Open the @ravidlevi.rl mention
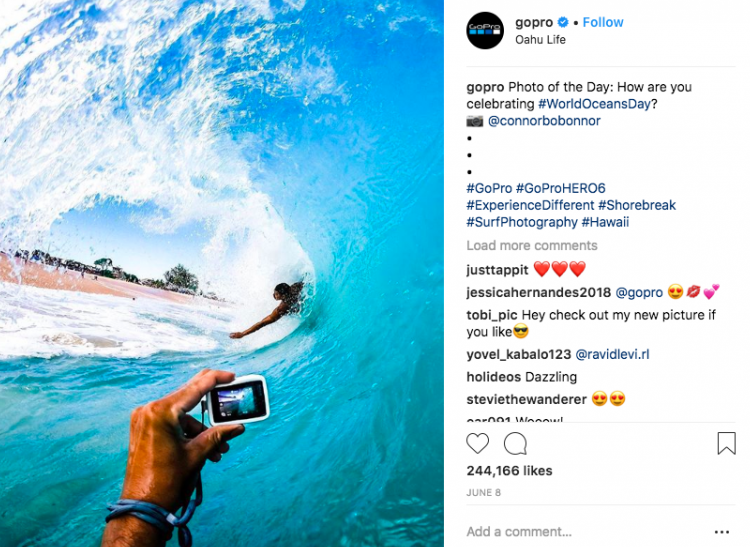750x547 pixels. click(612, 354)
